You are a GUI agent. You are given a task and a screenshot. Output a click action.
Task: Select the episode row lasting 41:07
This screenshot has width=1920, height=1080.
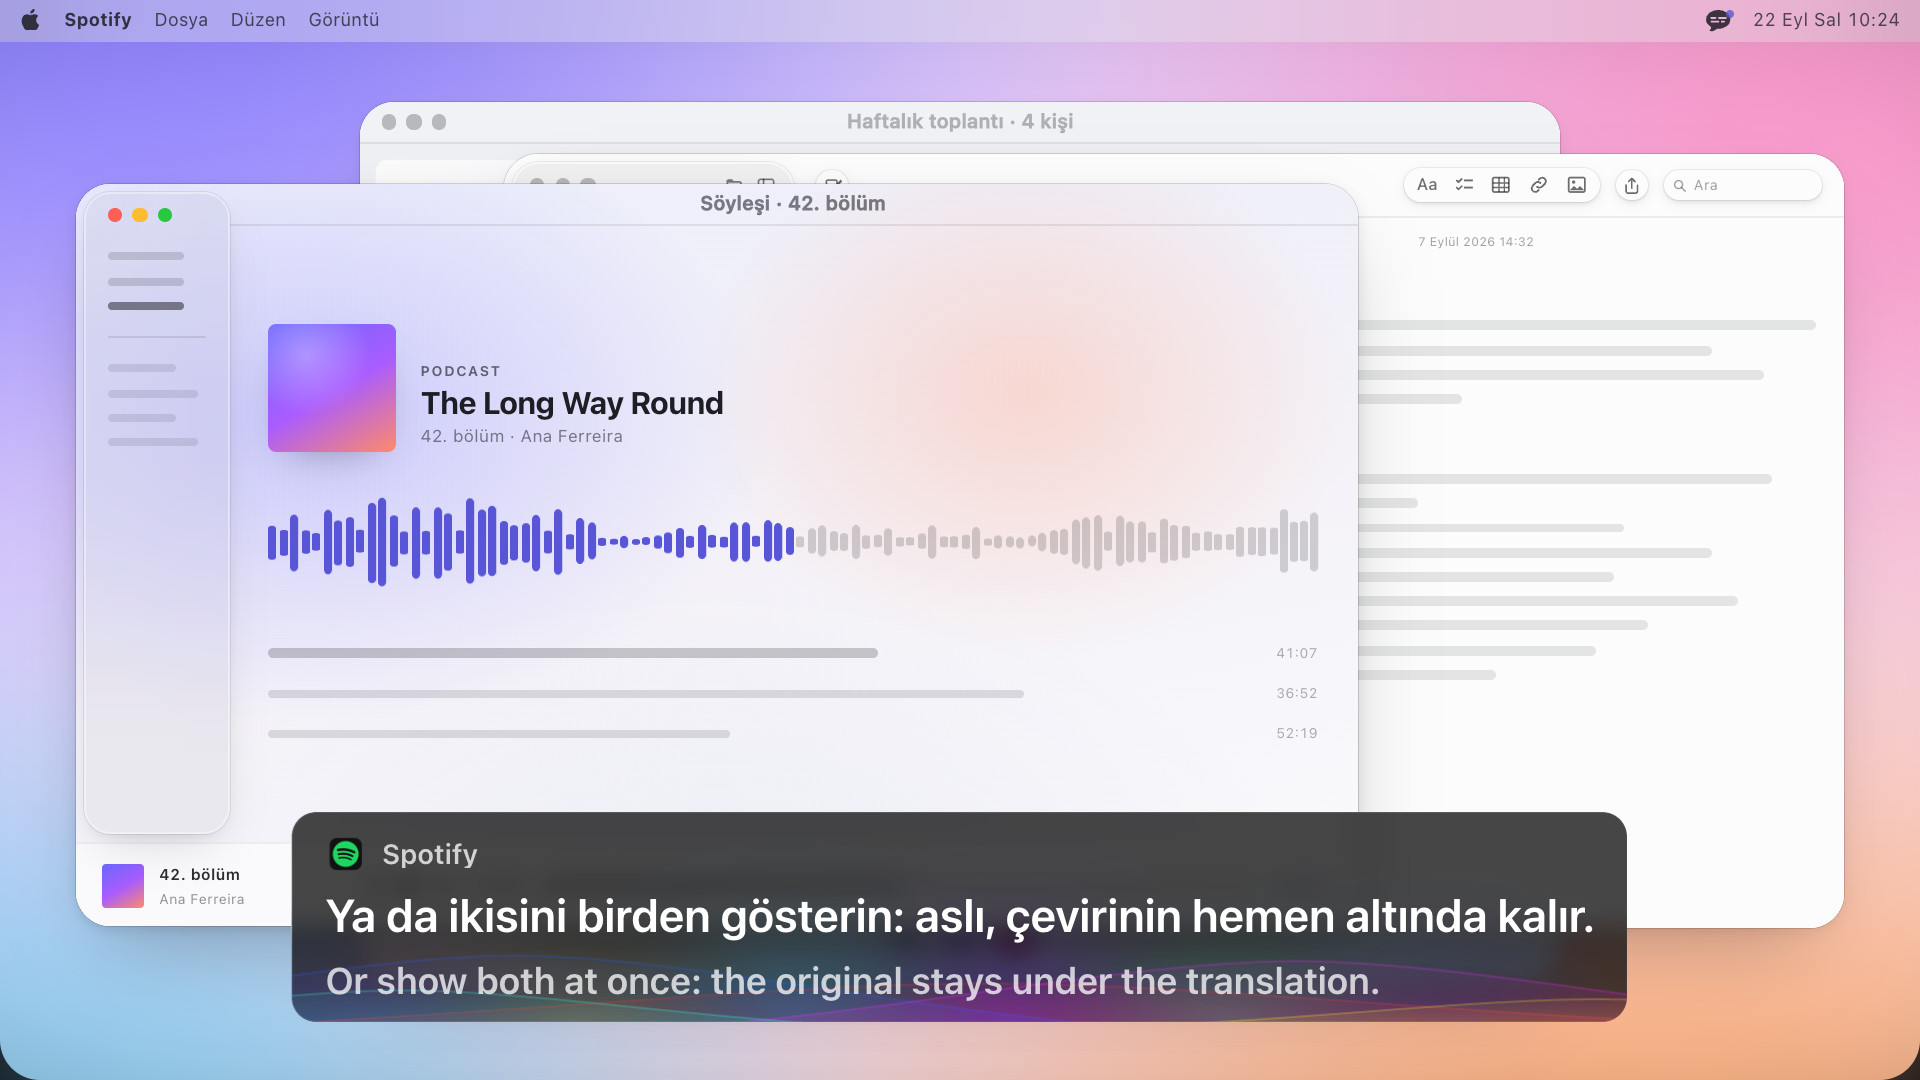pyautogui.click(x=793, y=653)
